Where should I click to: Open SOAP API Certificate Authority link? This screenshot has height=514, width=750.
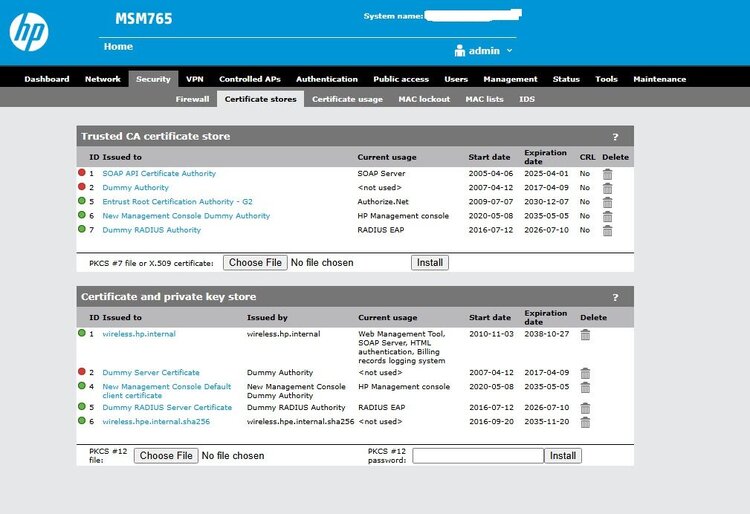[x=159, y=174]
